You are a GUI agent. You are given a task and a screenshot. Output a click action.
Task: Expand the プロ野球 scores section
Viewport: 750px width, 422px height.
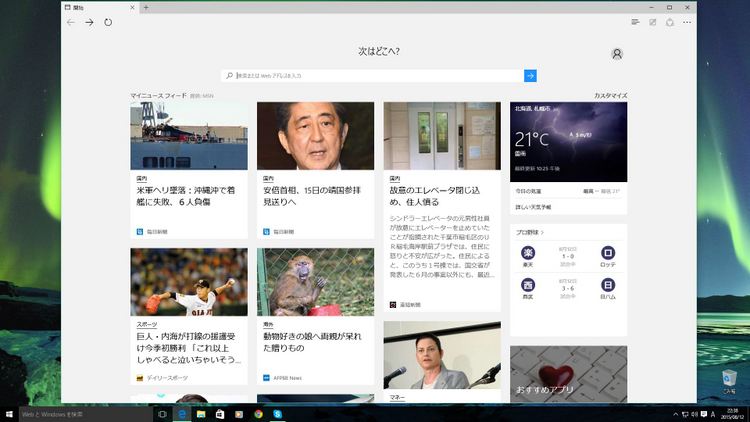point(529,233)
